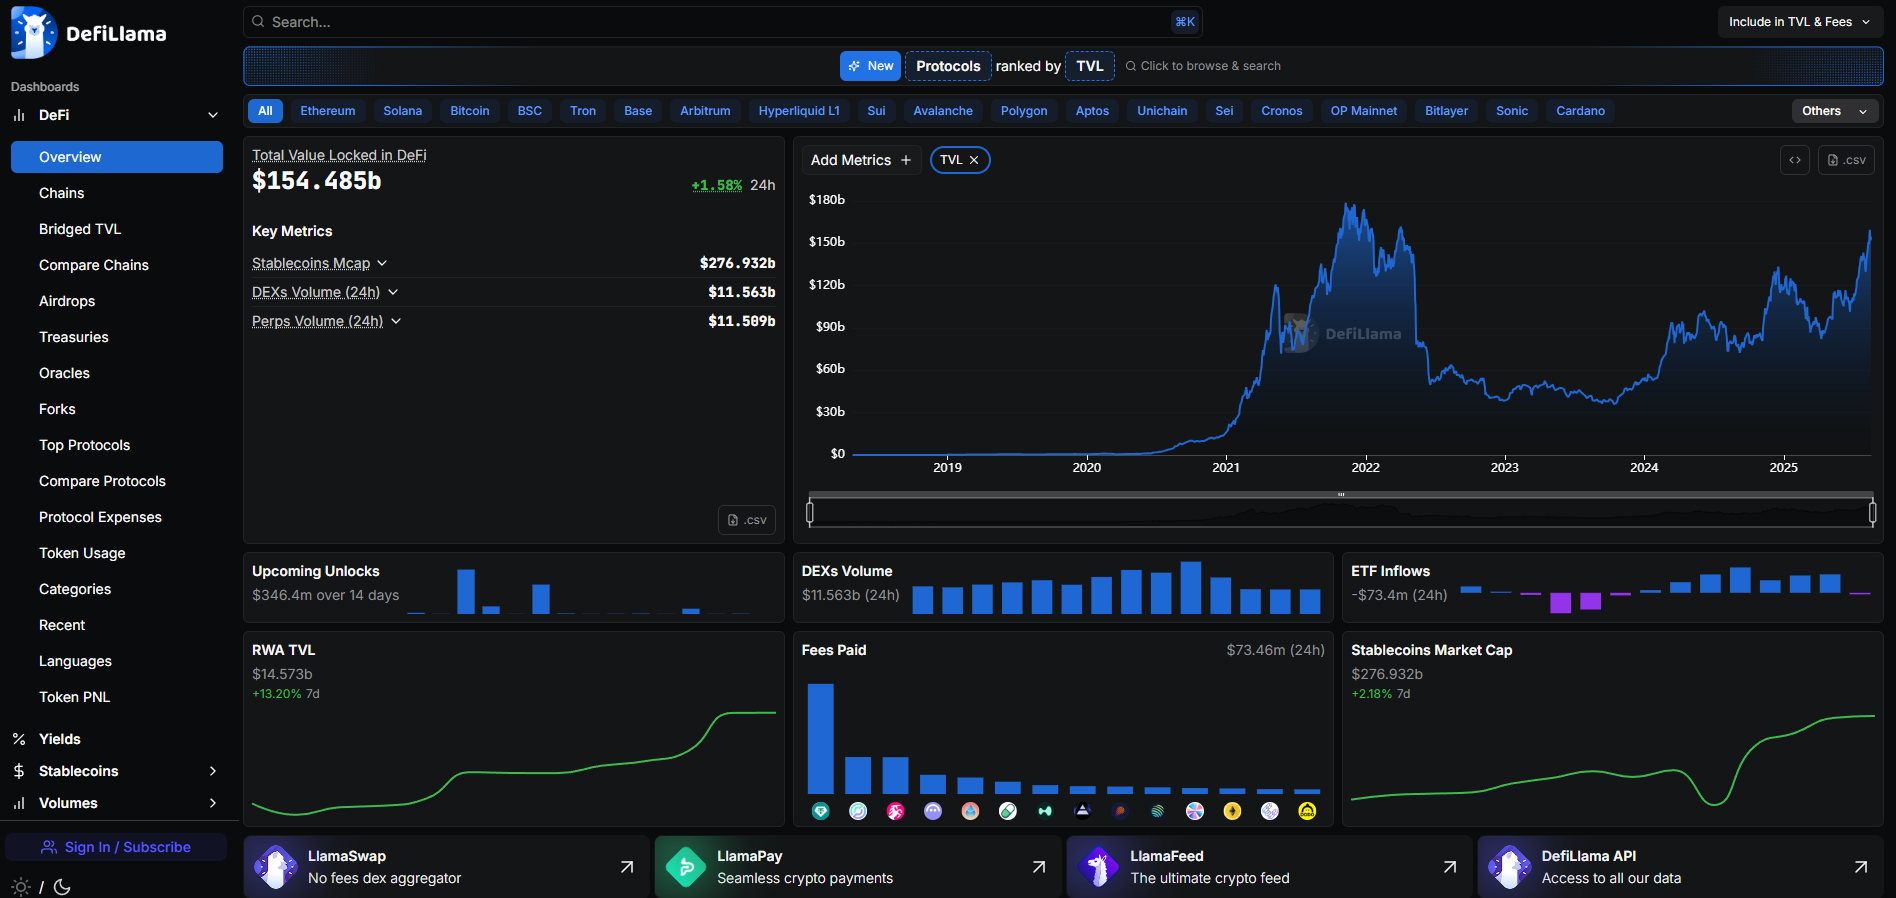The width and height of the screenshot is (1896, 898).
Task: Click the LlamaFeed llama avatar
Action: (1098, 867)
